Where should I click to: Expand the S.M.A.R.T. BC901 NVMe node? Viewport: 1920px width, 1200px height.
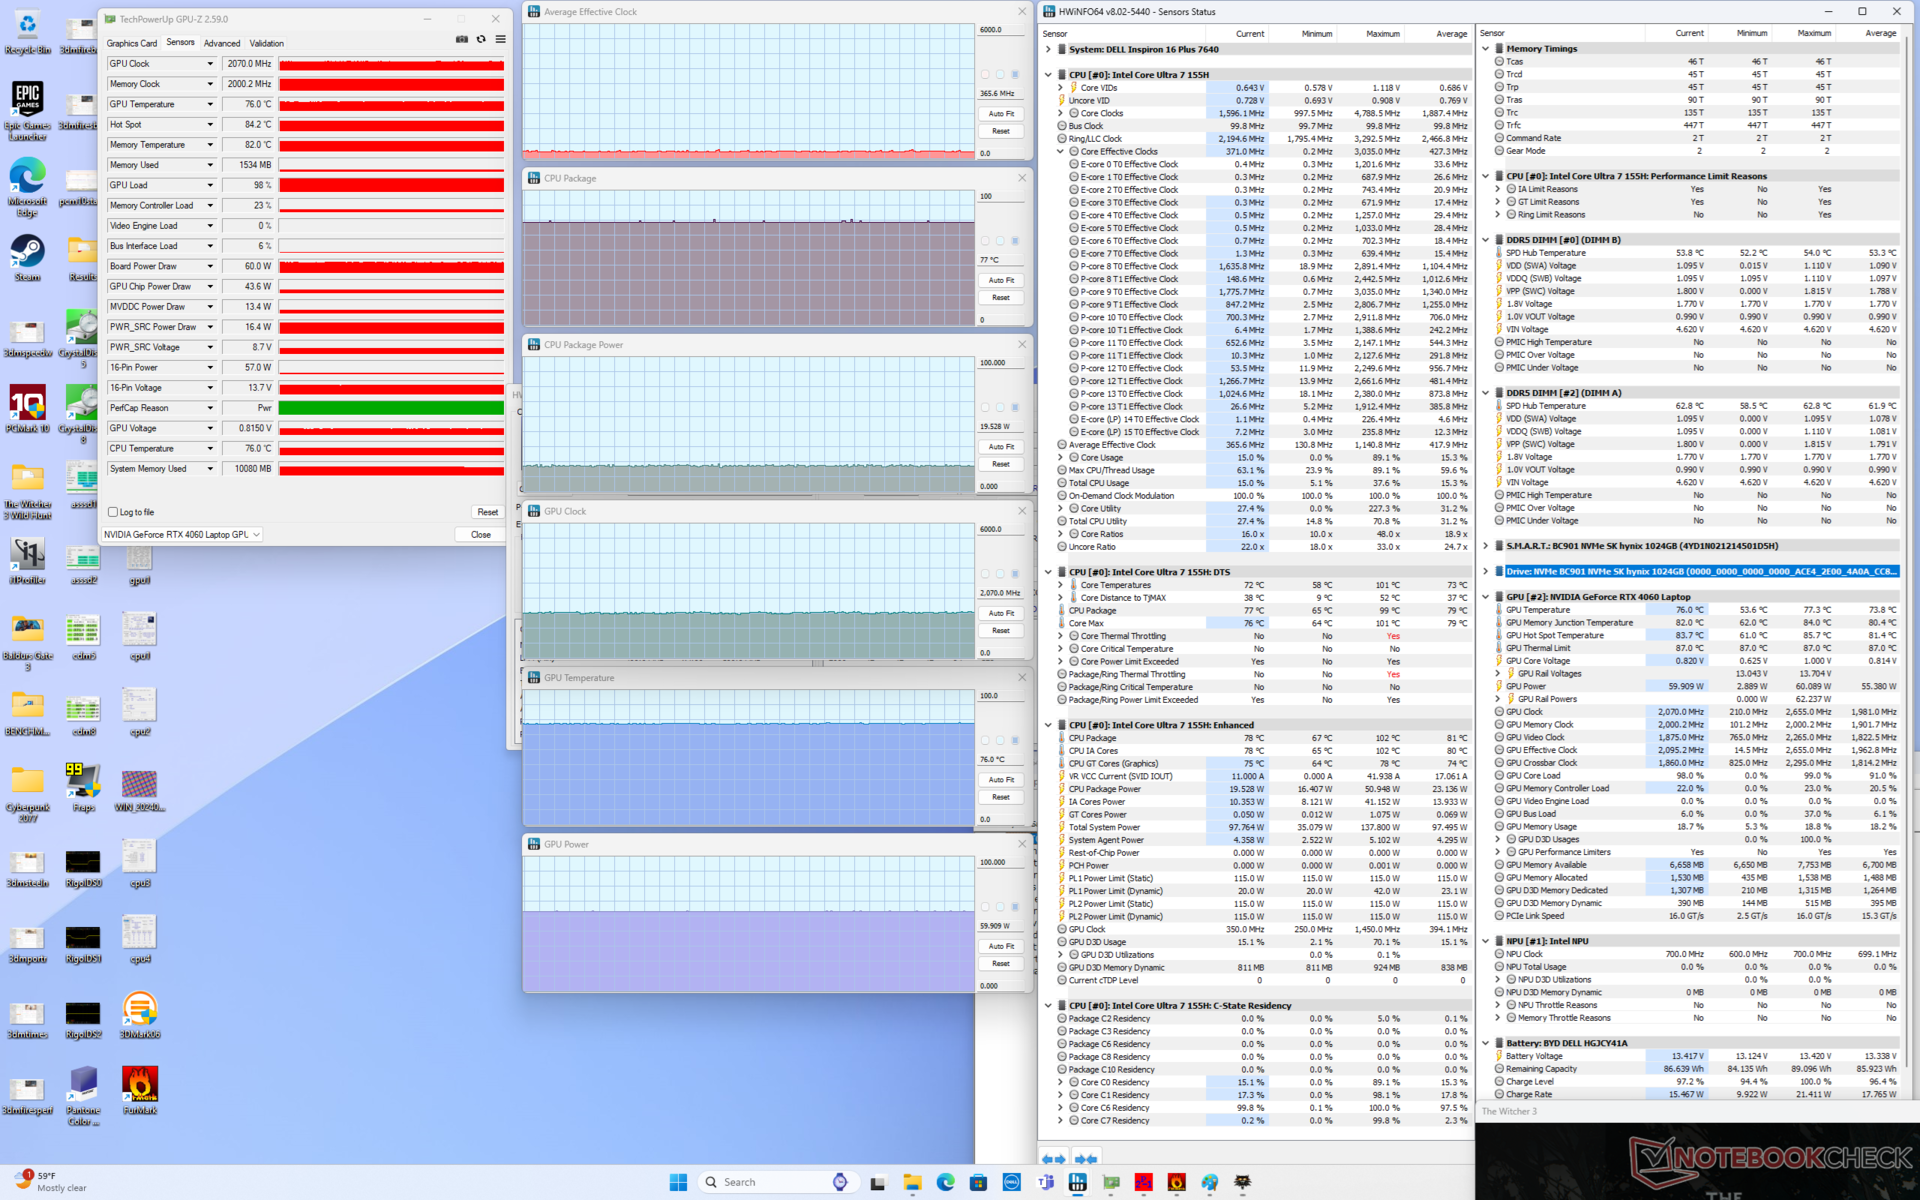[x=1485, y=546]
